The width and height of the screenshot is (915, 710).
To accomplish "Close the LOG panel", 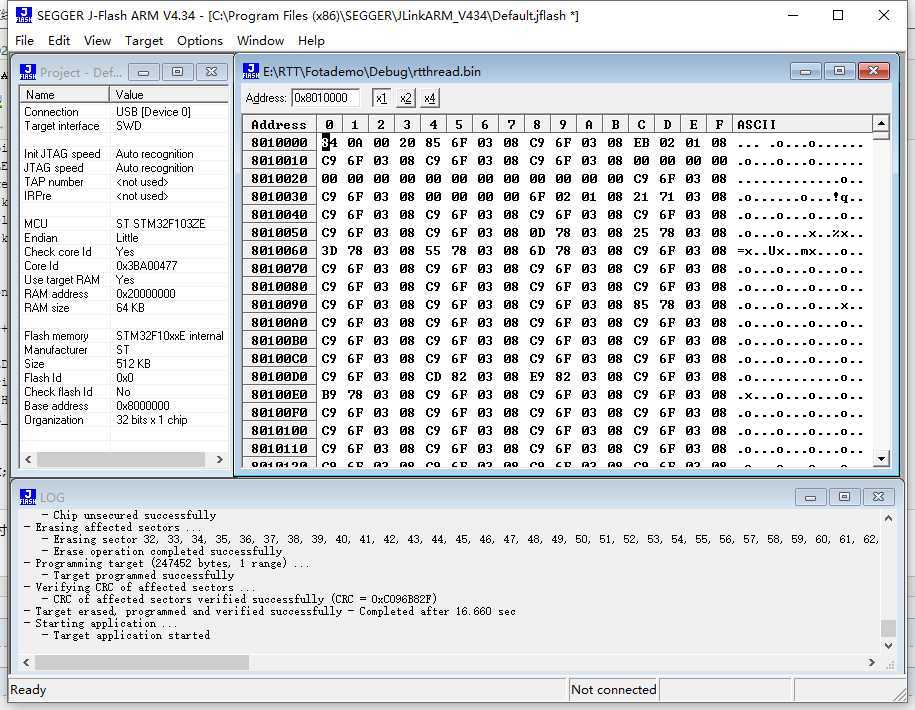I will [878, 497].
